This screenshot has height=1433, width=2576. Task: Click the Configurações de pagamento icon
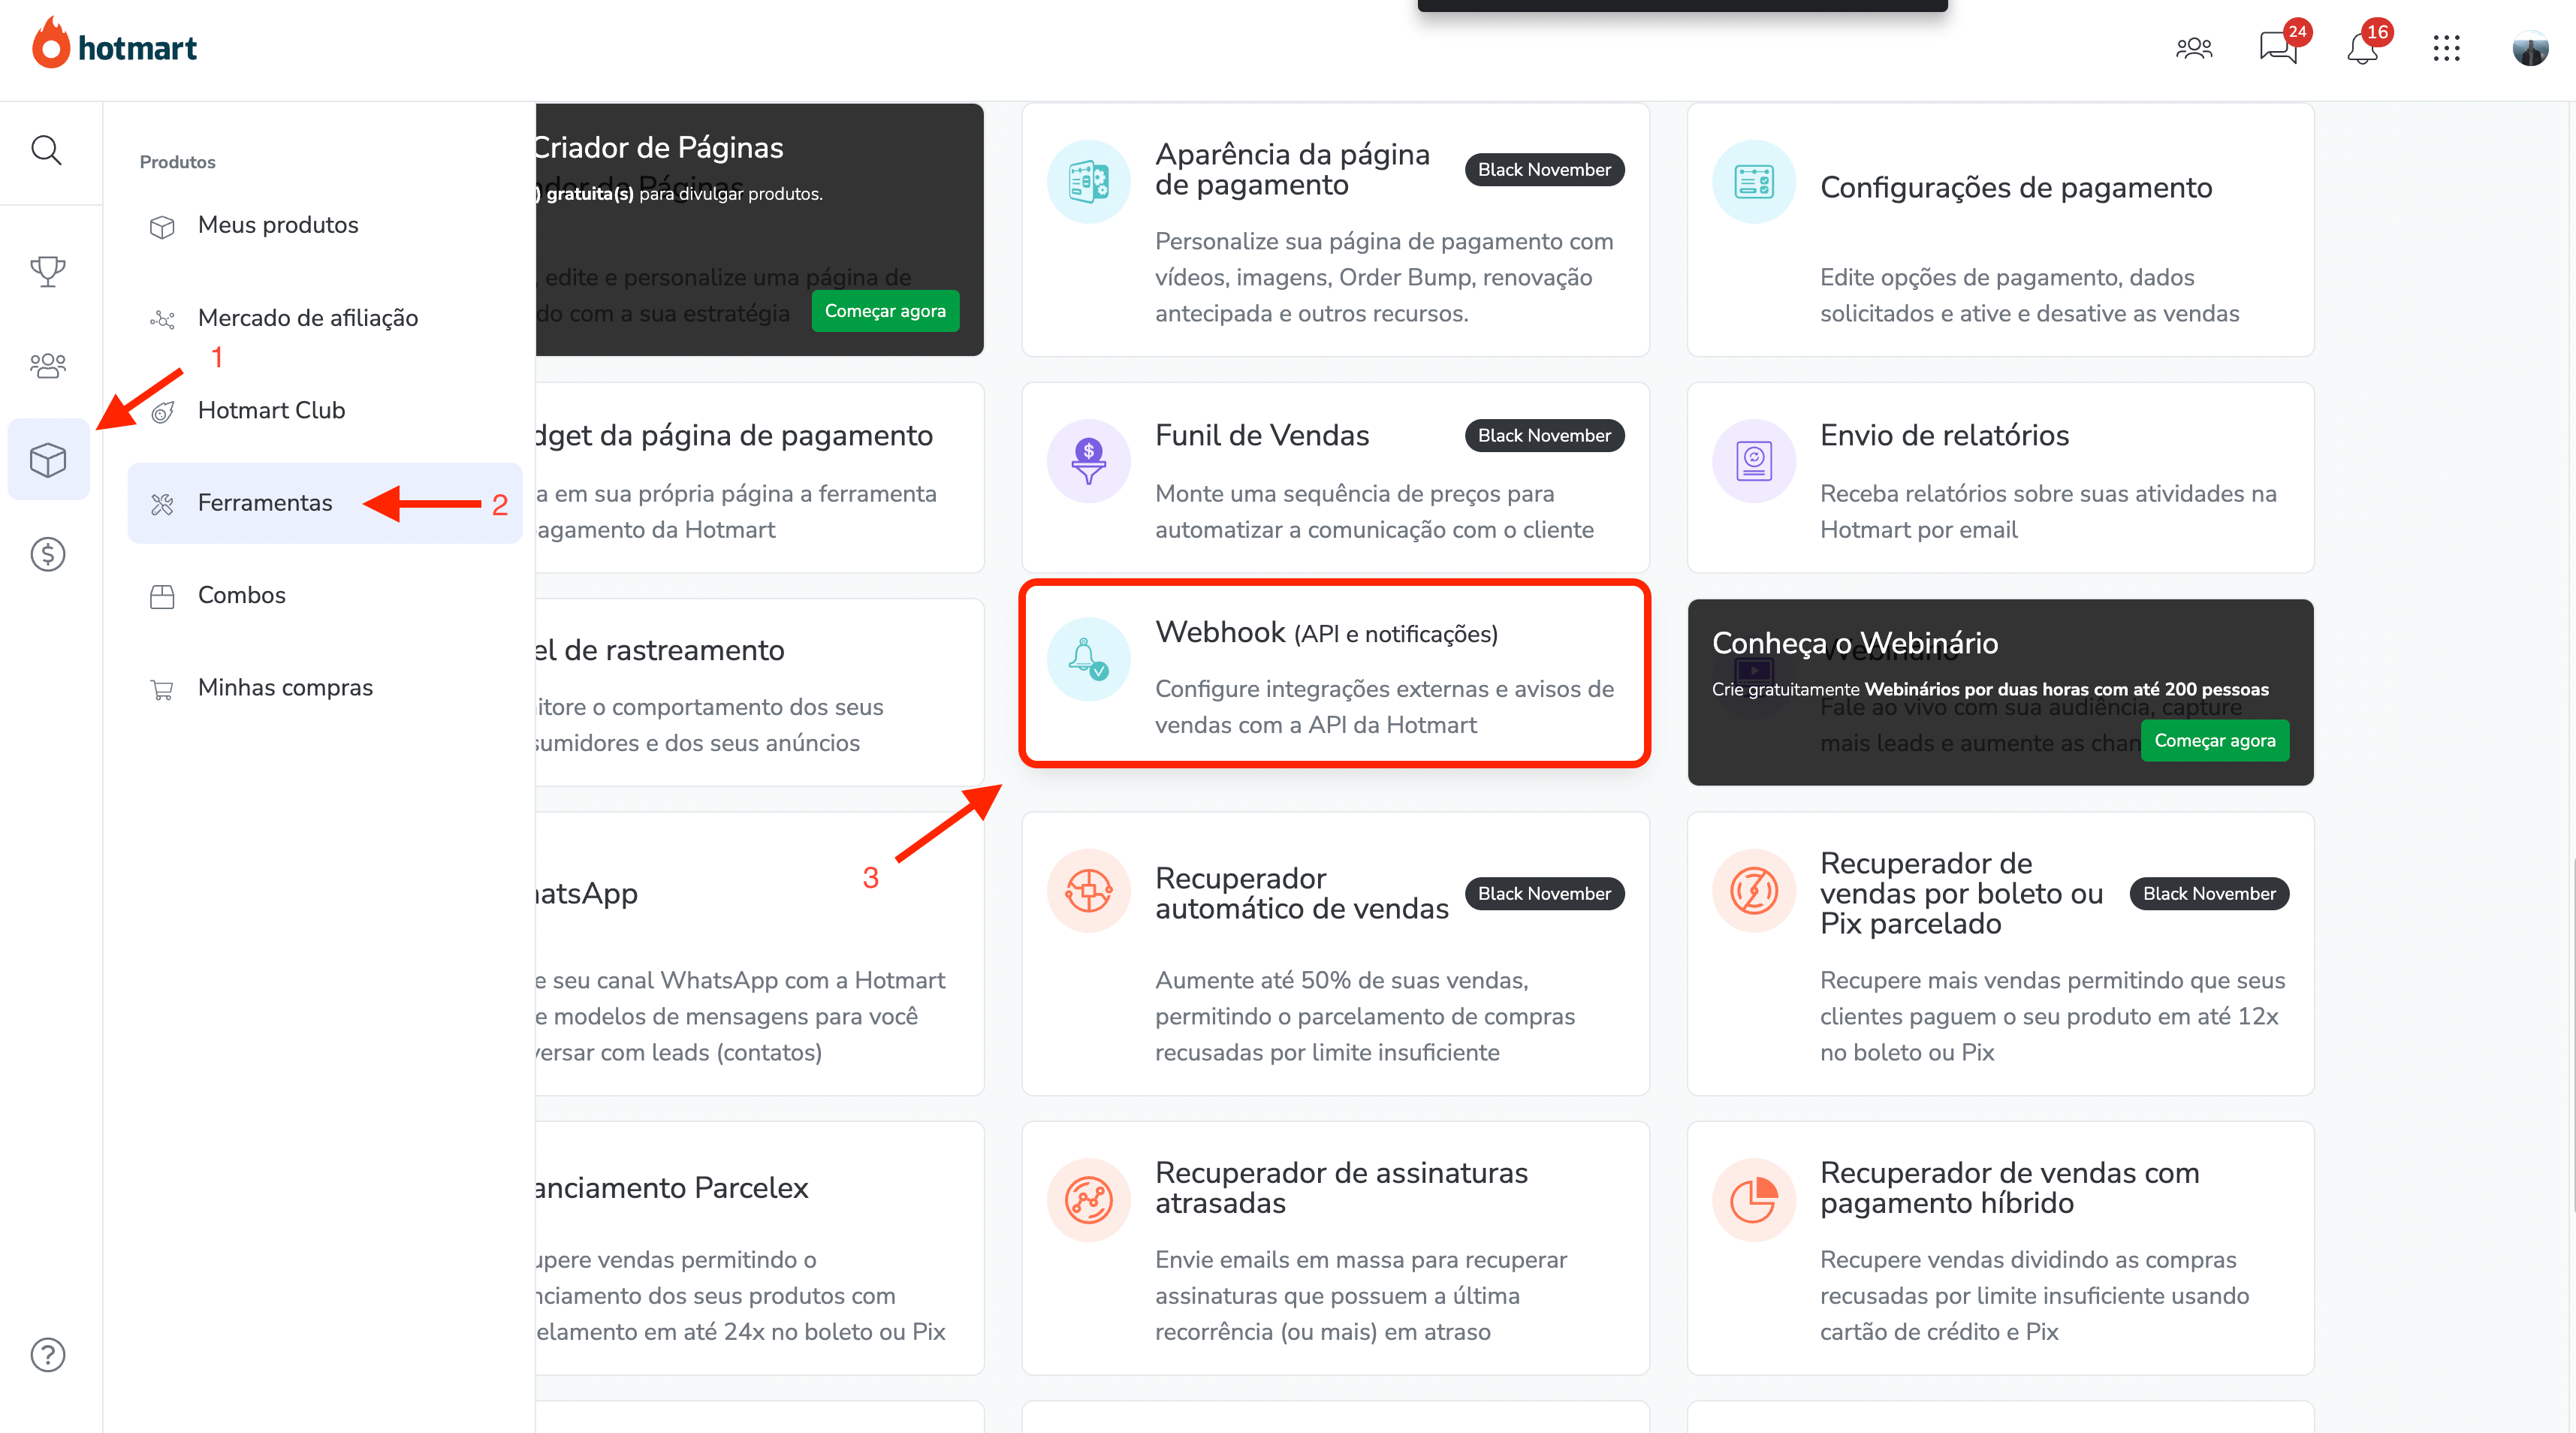point(1753,182)
